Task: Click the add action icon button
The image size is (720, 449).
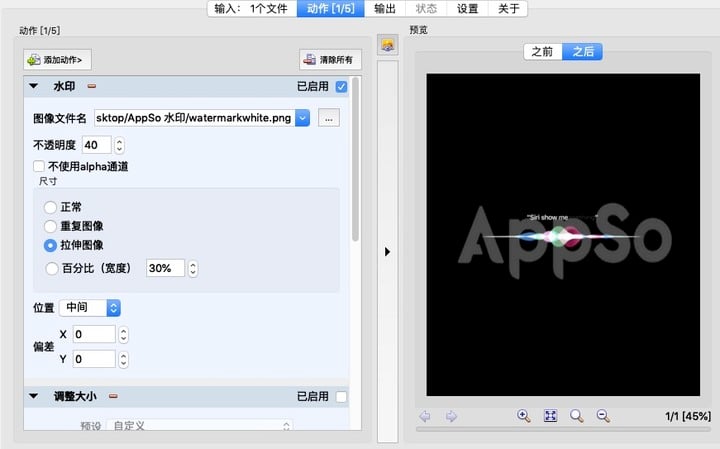Action: (x=57, y=60)
